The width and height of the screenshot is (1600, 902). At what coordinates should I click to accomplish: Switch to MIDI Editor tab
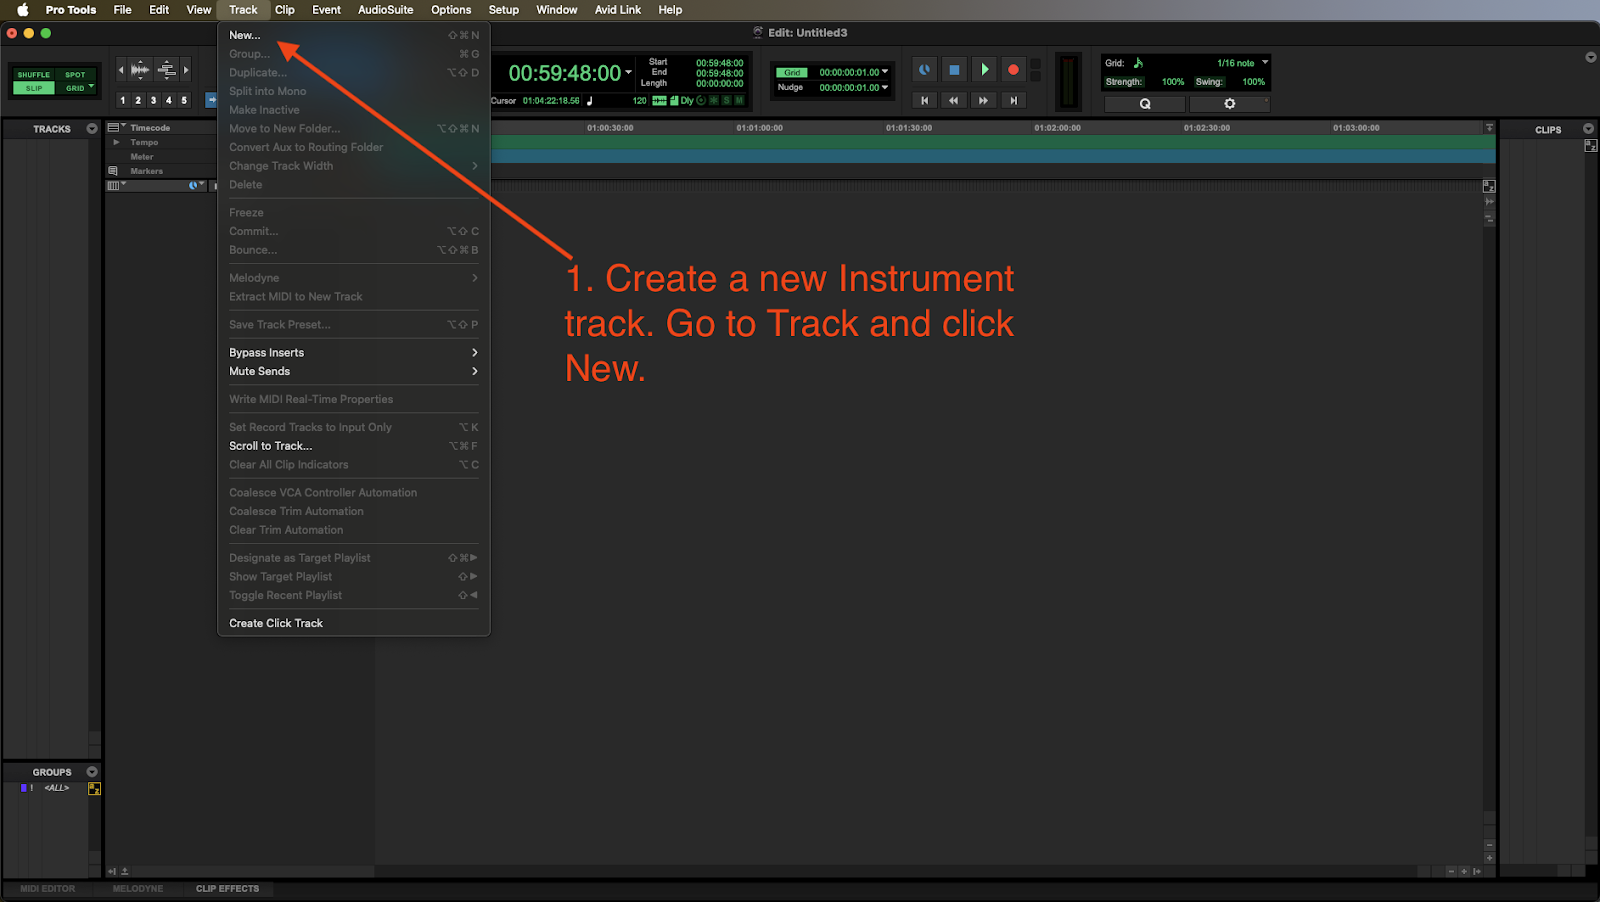click(48, 889)
